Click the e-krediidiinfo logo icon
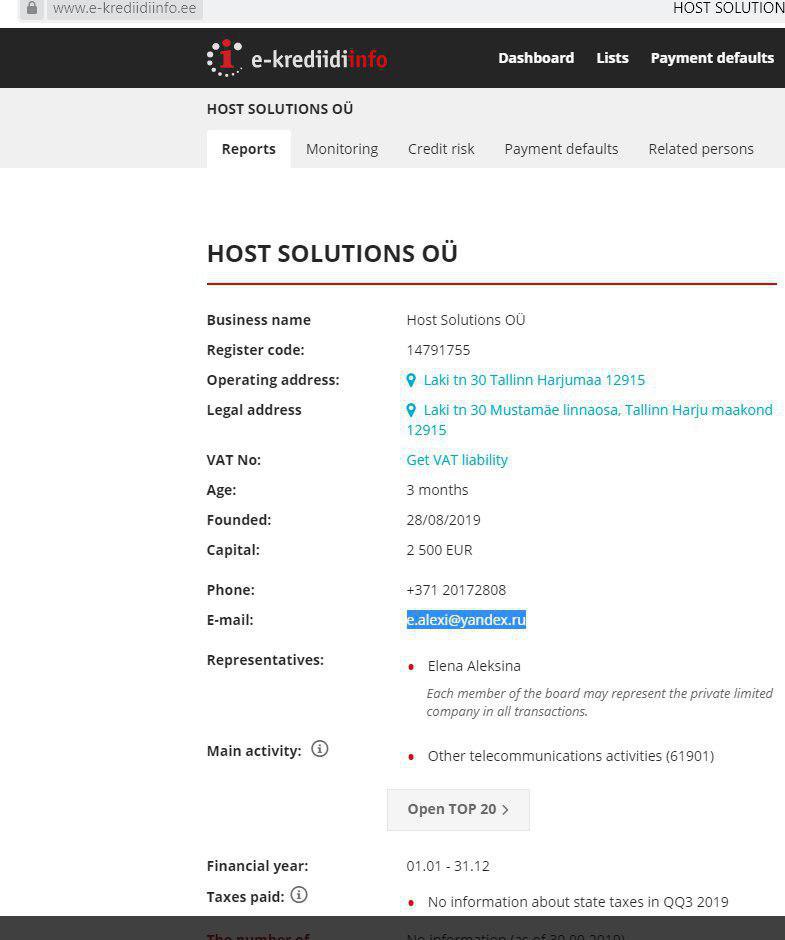The width and height of the screenshot is (785, 940). [224, 58]
